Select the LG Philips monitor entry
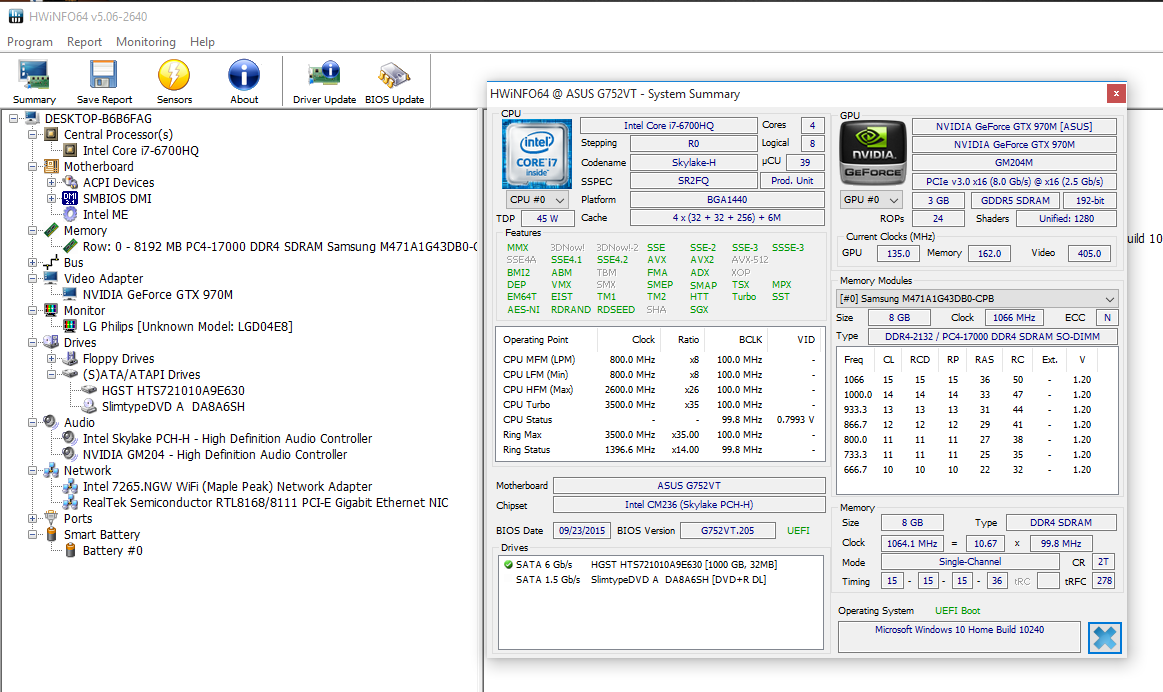This screenshot has width=1163, height=692. tap(188, 326)
